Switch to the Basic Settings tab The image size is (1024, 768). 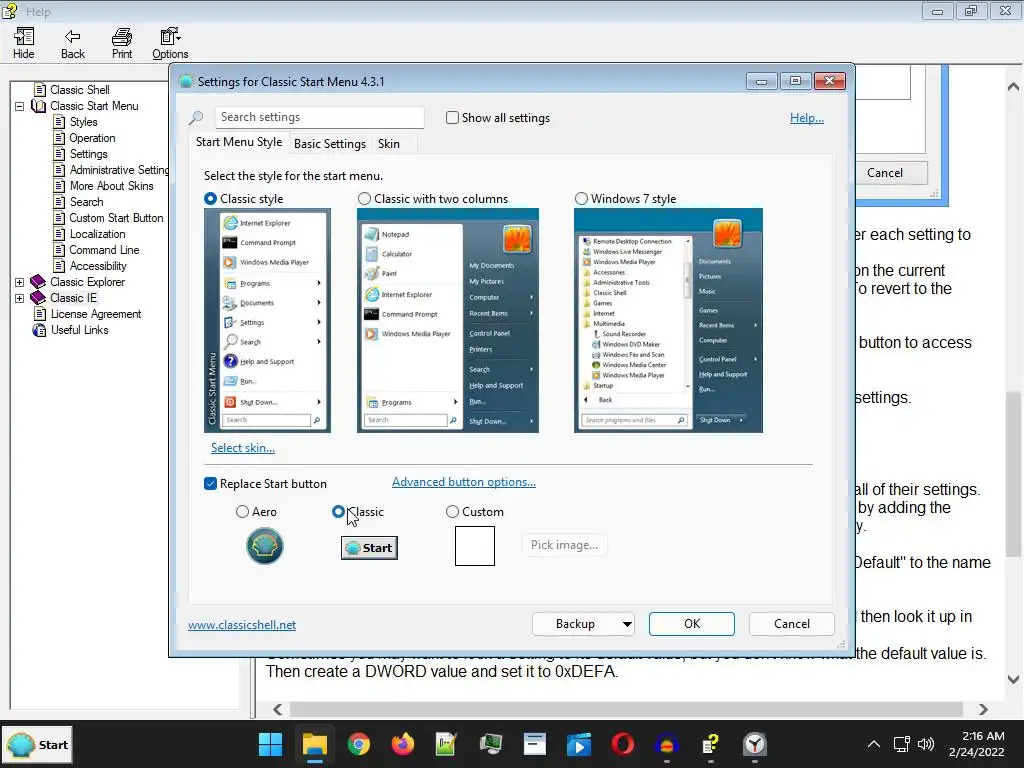click(330, 144)
